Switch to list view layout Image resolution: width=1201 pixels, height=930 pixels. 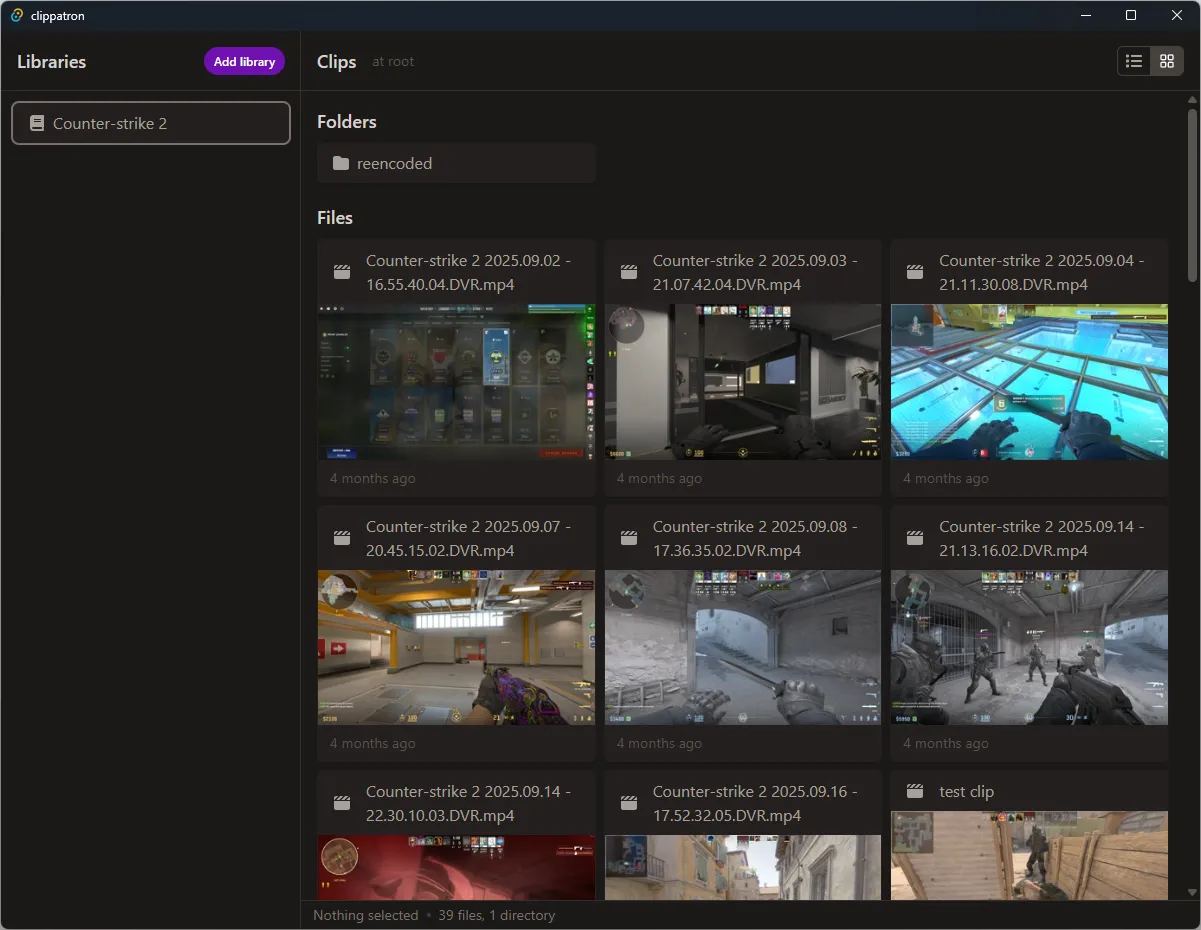click(x=1134, y=61)
